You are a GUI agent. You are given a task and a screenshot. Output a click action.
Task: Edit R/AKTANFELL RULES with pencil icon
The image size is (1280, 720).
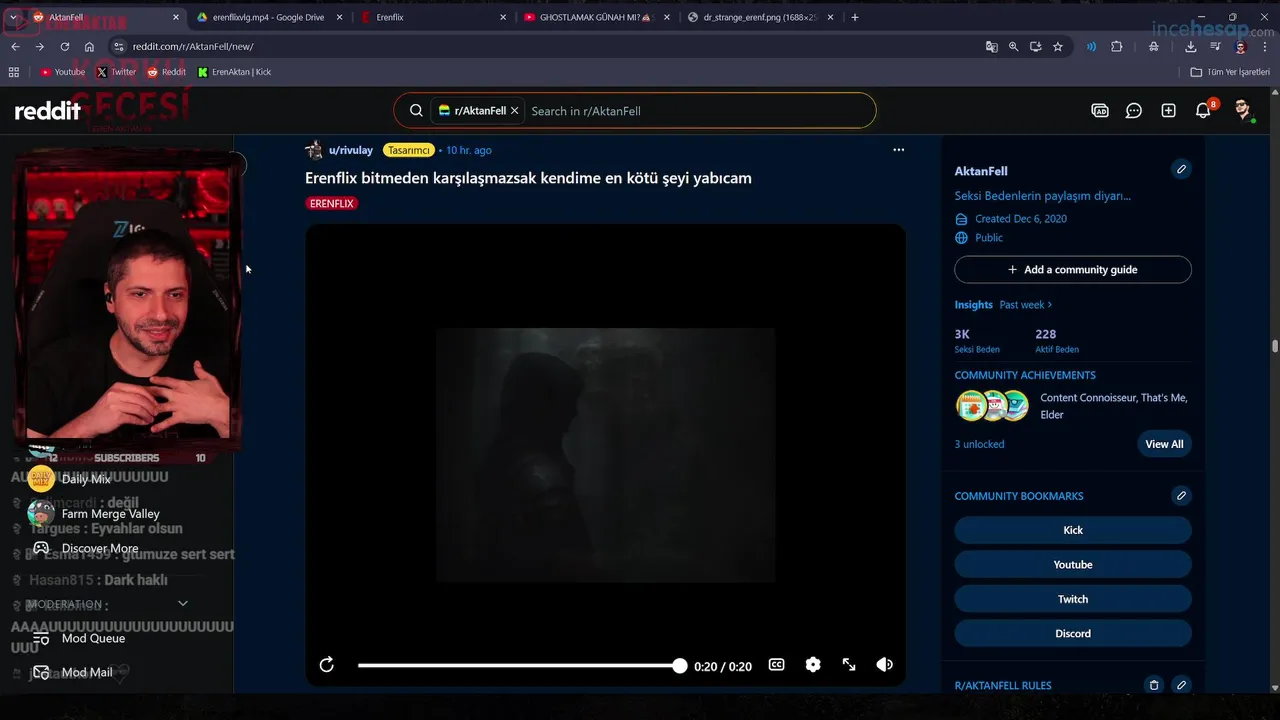pyautogui.click(x=1181, y=686)
